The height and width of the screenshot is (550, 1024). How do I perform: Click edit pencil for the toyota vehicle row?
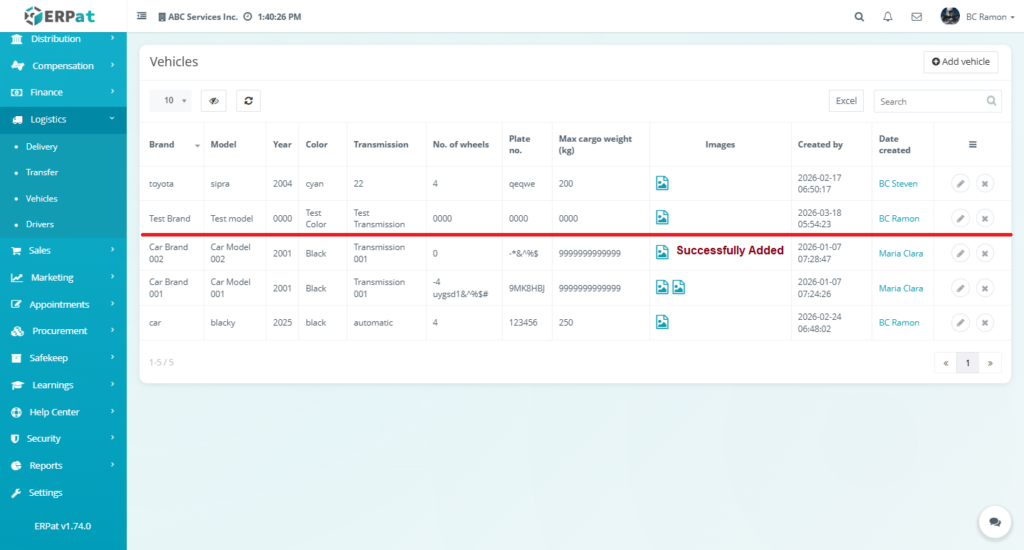(959, 184)
